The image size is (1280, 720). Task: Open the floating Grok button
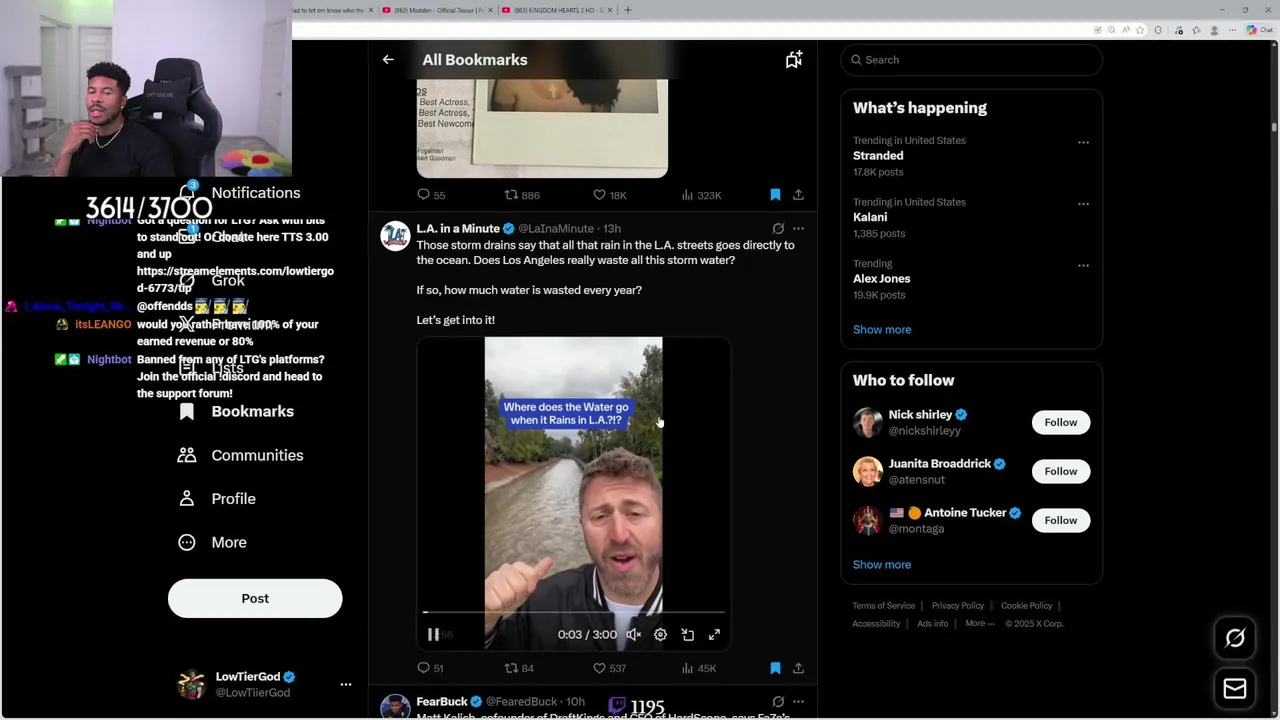[x=1235, y=638]
